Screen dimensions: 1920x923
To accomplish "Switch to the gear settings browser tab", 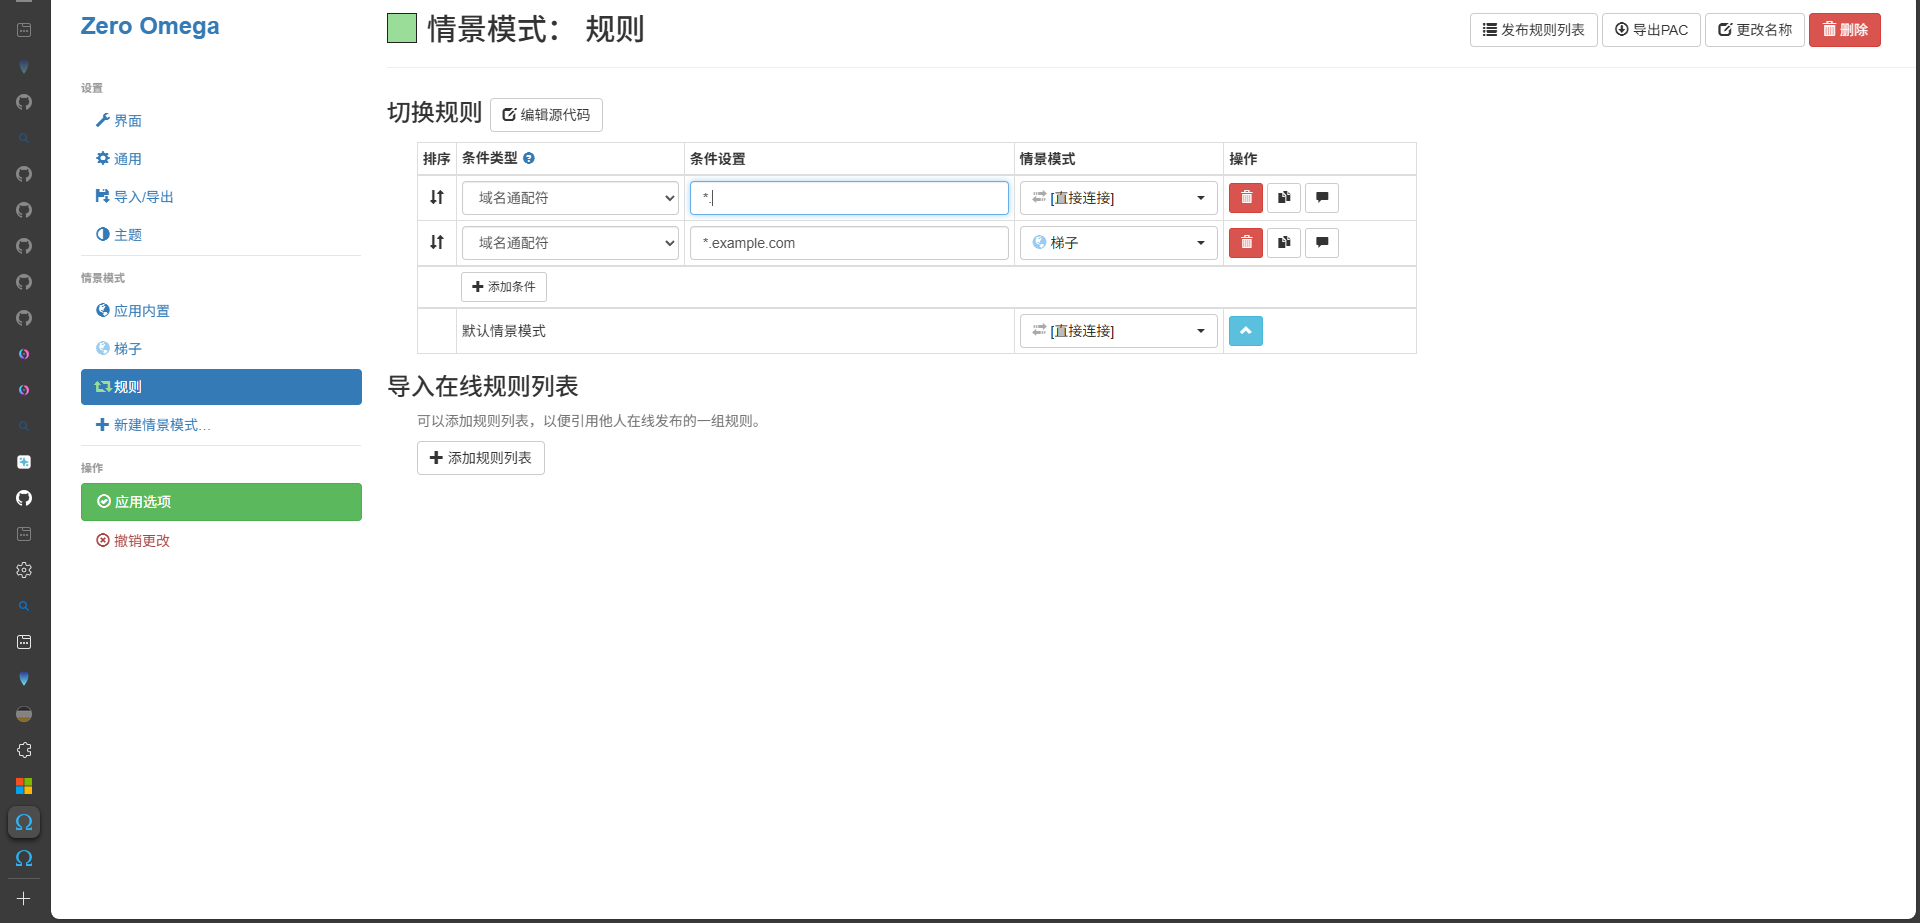I will click(24, 570).
